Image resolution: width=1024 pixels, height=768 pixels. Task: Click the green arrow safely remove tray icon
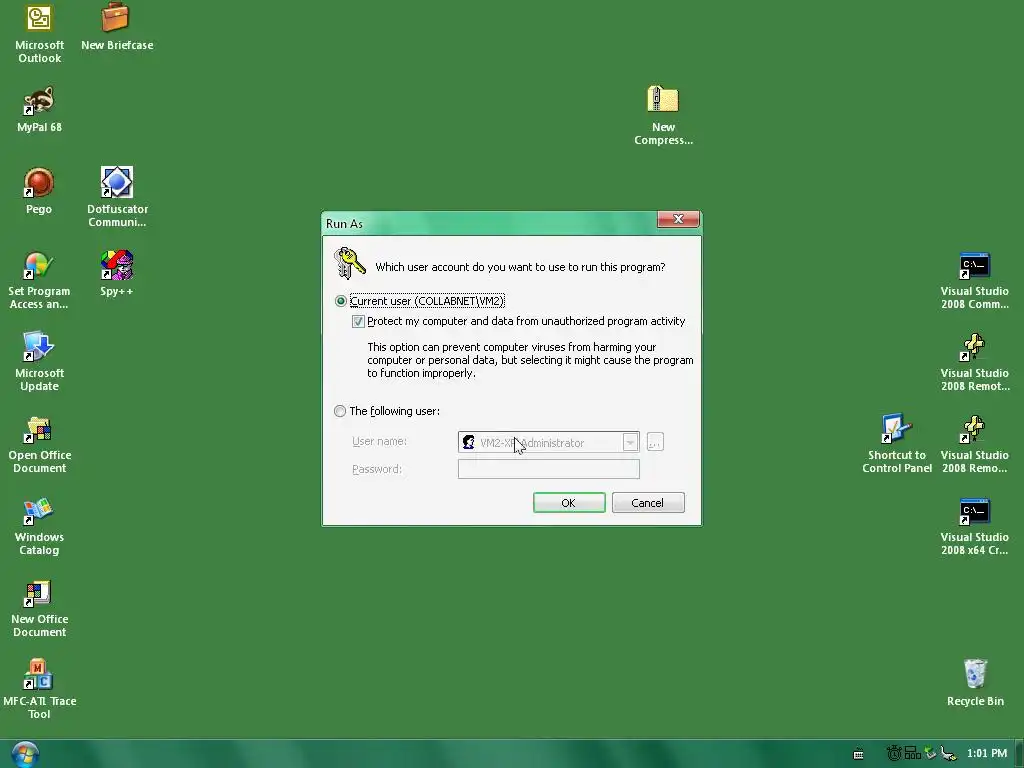click(x=930, y=753)
